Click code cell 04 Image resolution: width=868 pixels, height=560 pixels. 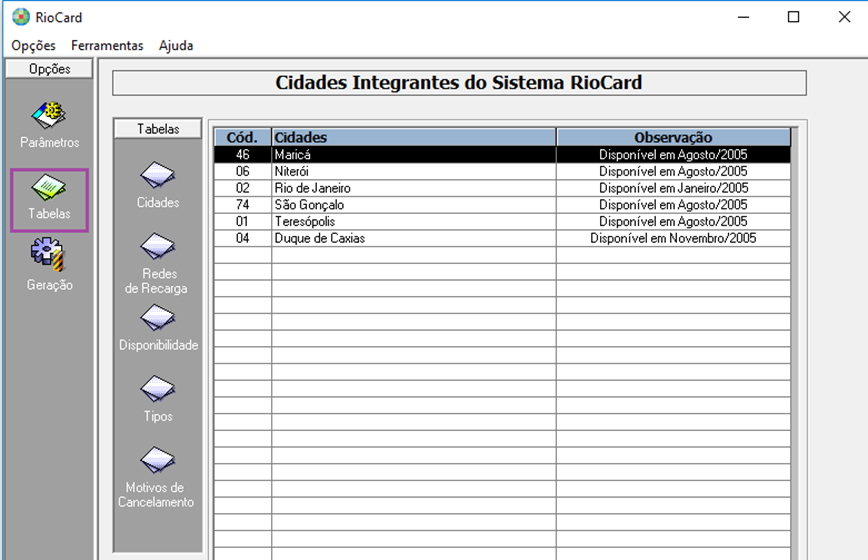click(x=242, y=238)
